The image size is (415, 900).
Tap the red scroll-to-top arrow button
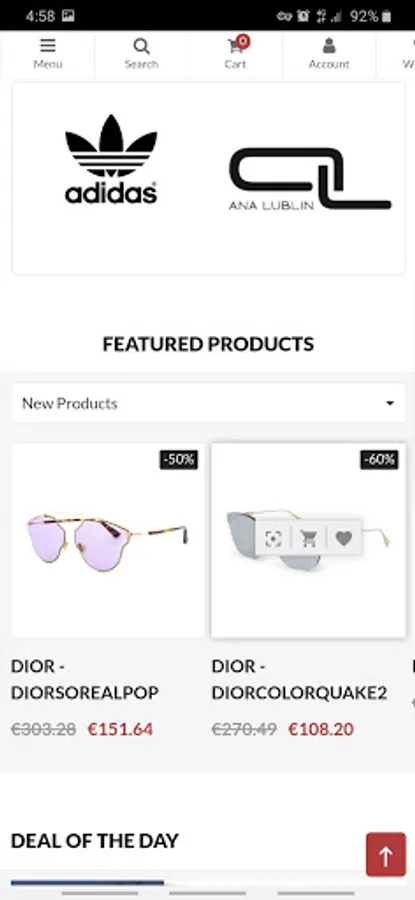click(386, 857)
